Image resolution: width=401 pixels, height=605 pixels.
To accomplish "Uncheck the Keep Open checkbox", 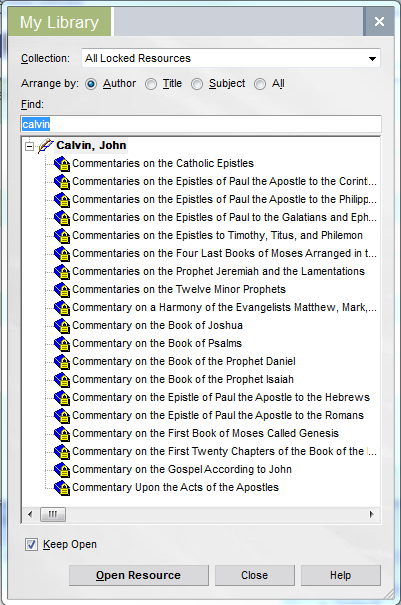I will [31, 545].
